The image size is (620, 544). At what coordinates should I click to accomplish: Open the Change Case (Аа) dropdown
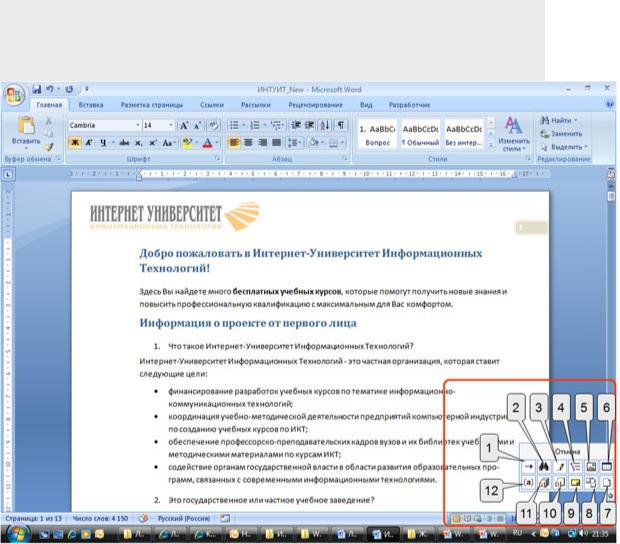click(x=168, y=143)
